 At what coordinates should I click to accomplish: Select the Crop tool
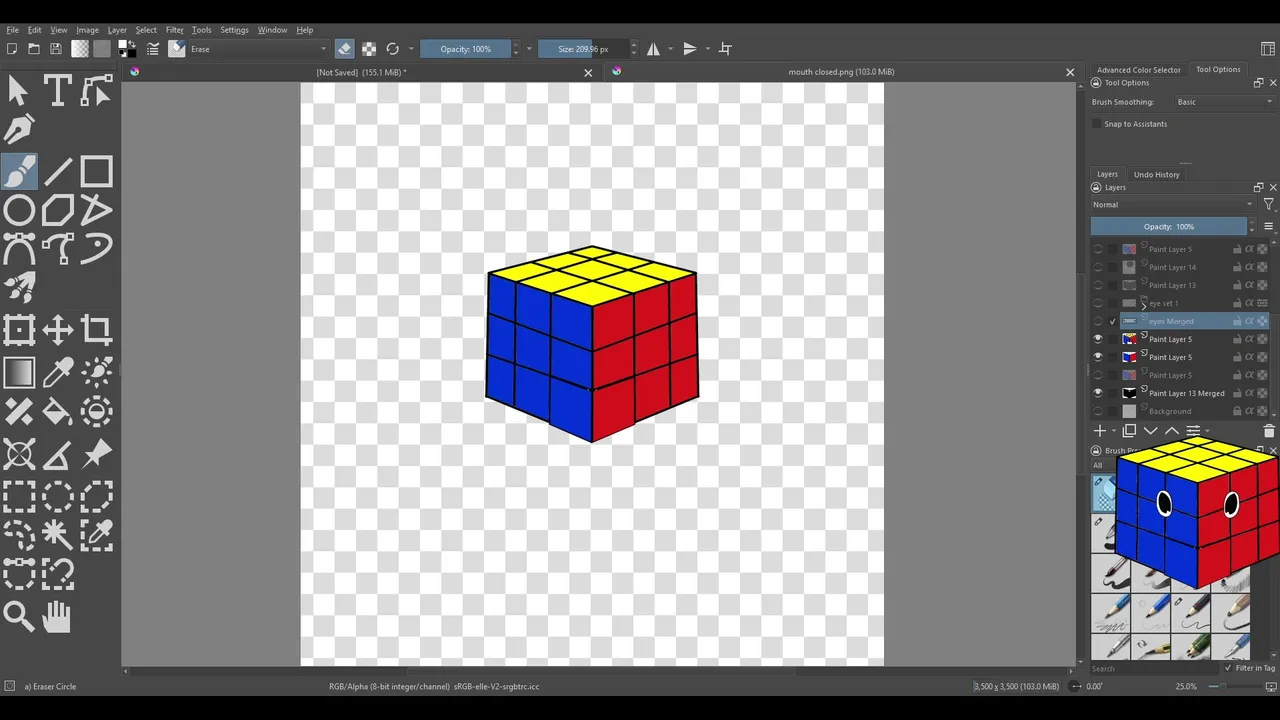(x=96, y=330)
